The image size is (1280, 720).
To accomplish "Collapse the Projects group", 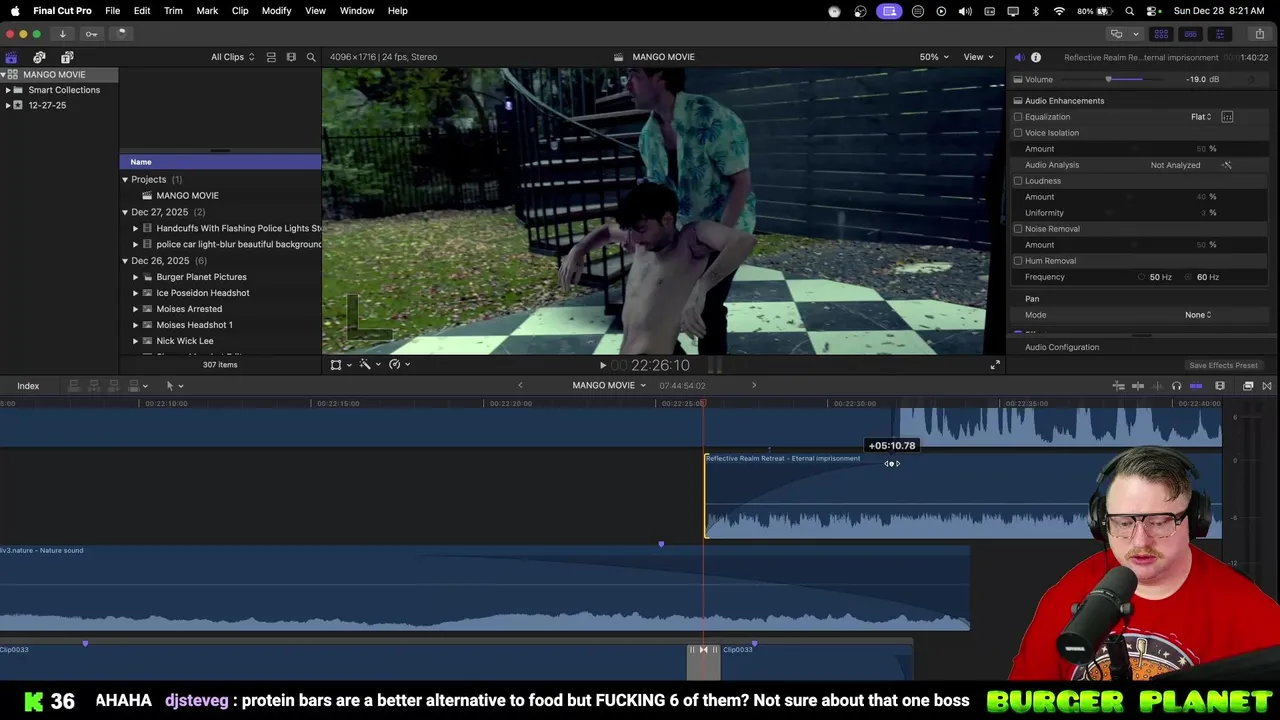I will pos(125,180).
